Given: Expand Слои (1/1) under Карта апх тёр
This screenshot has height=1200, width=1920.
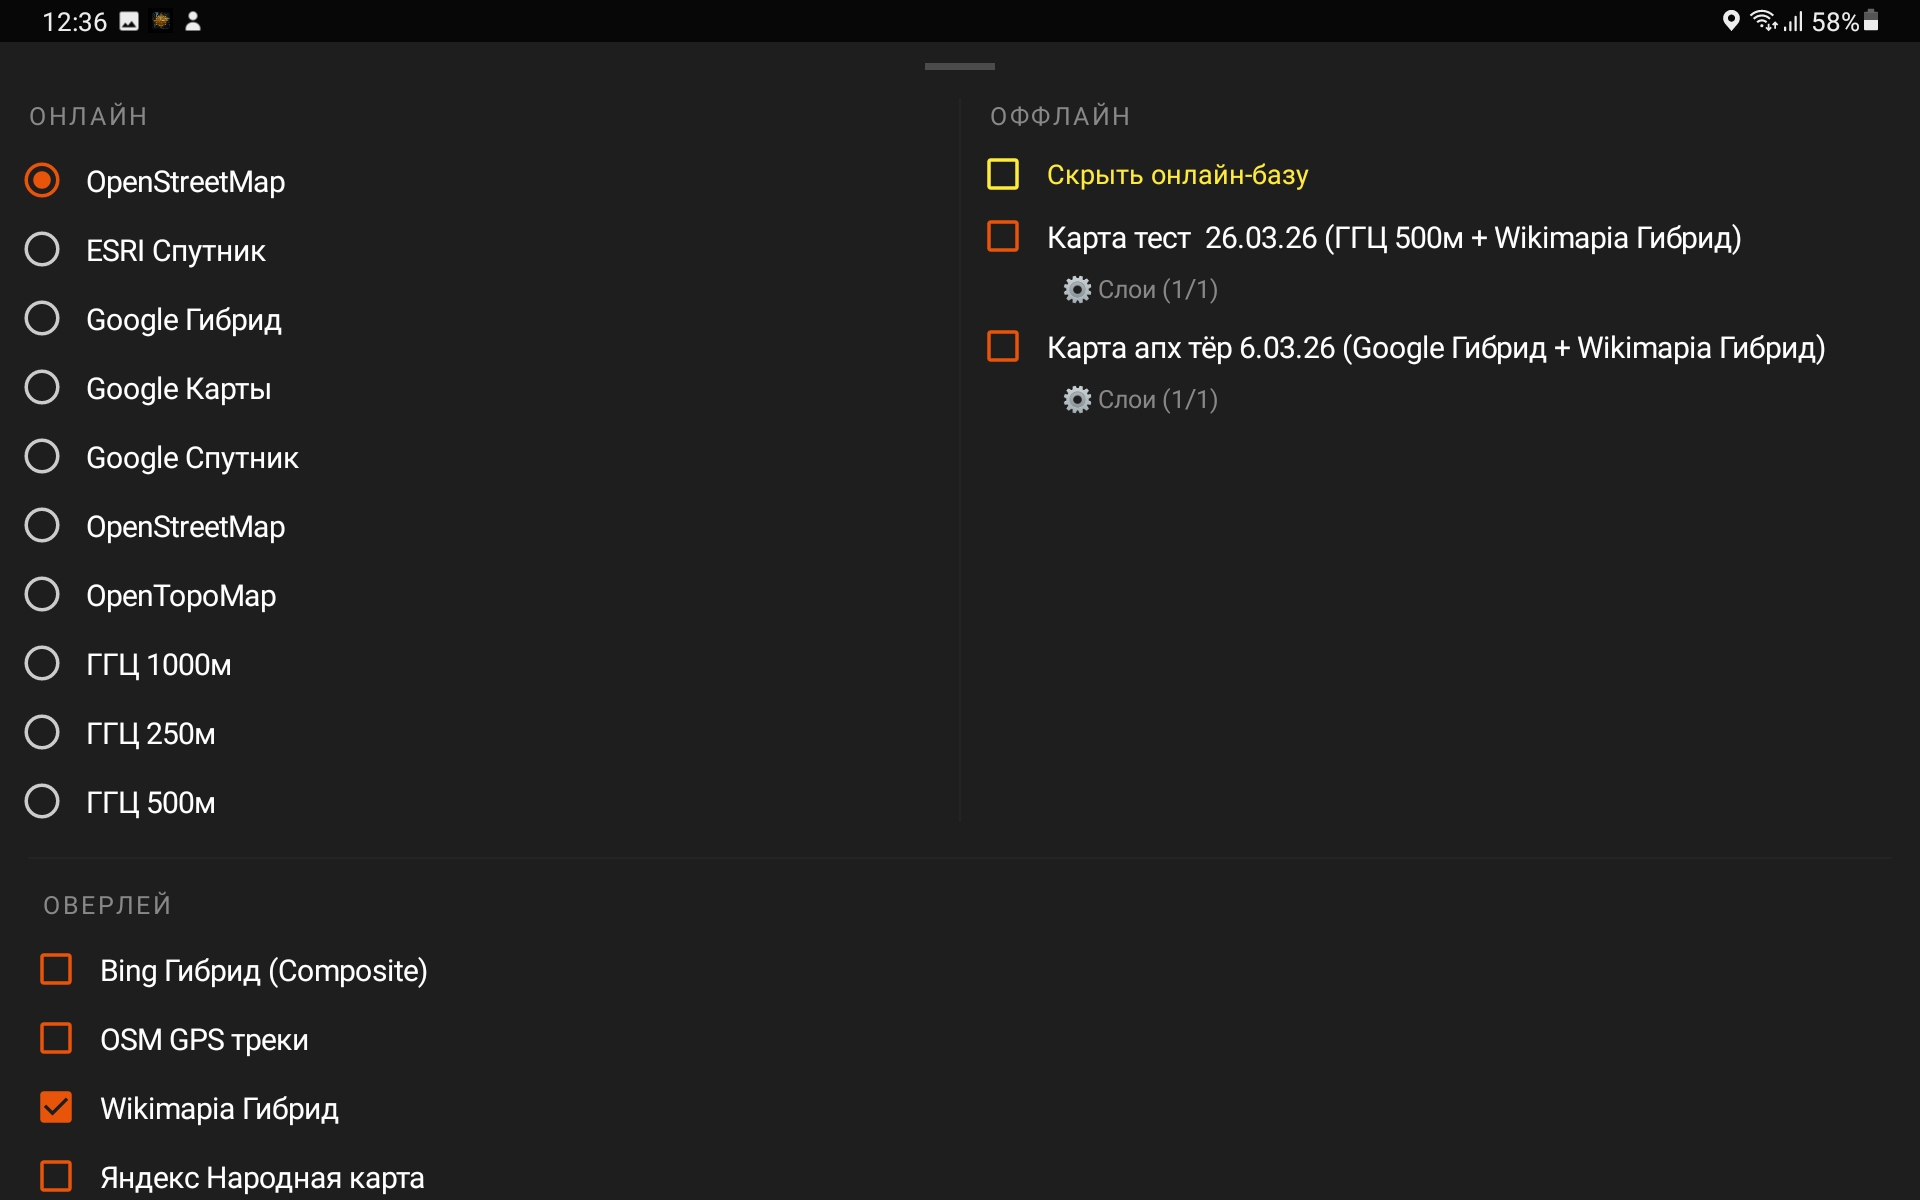Looking at the screenshot, I should click(1157, 400).
